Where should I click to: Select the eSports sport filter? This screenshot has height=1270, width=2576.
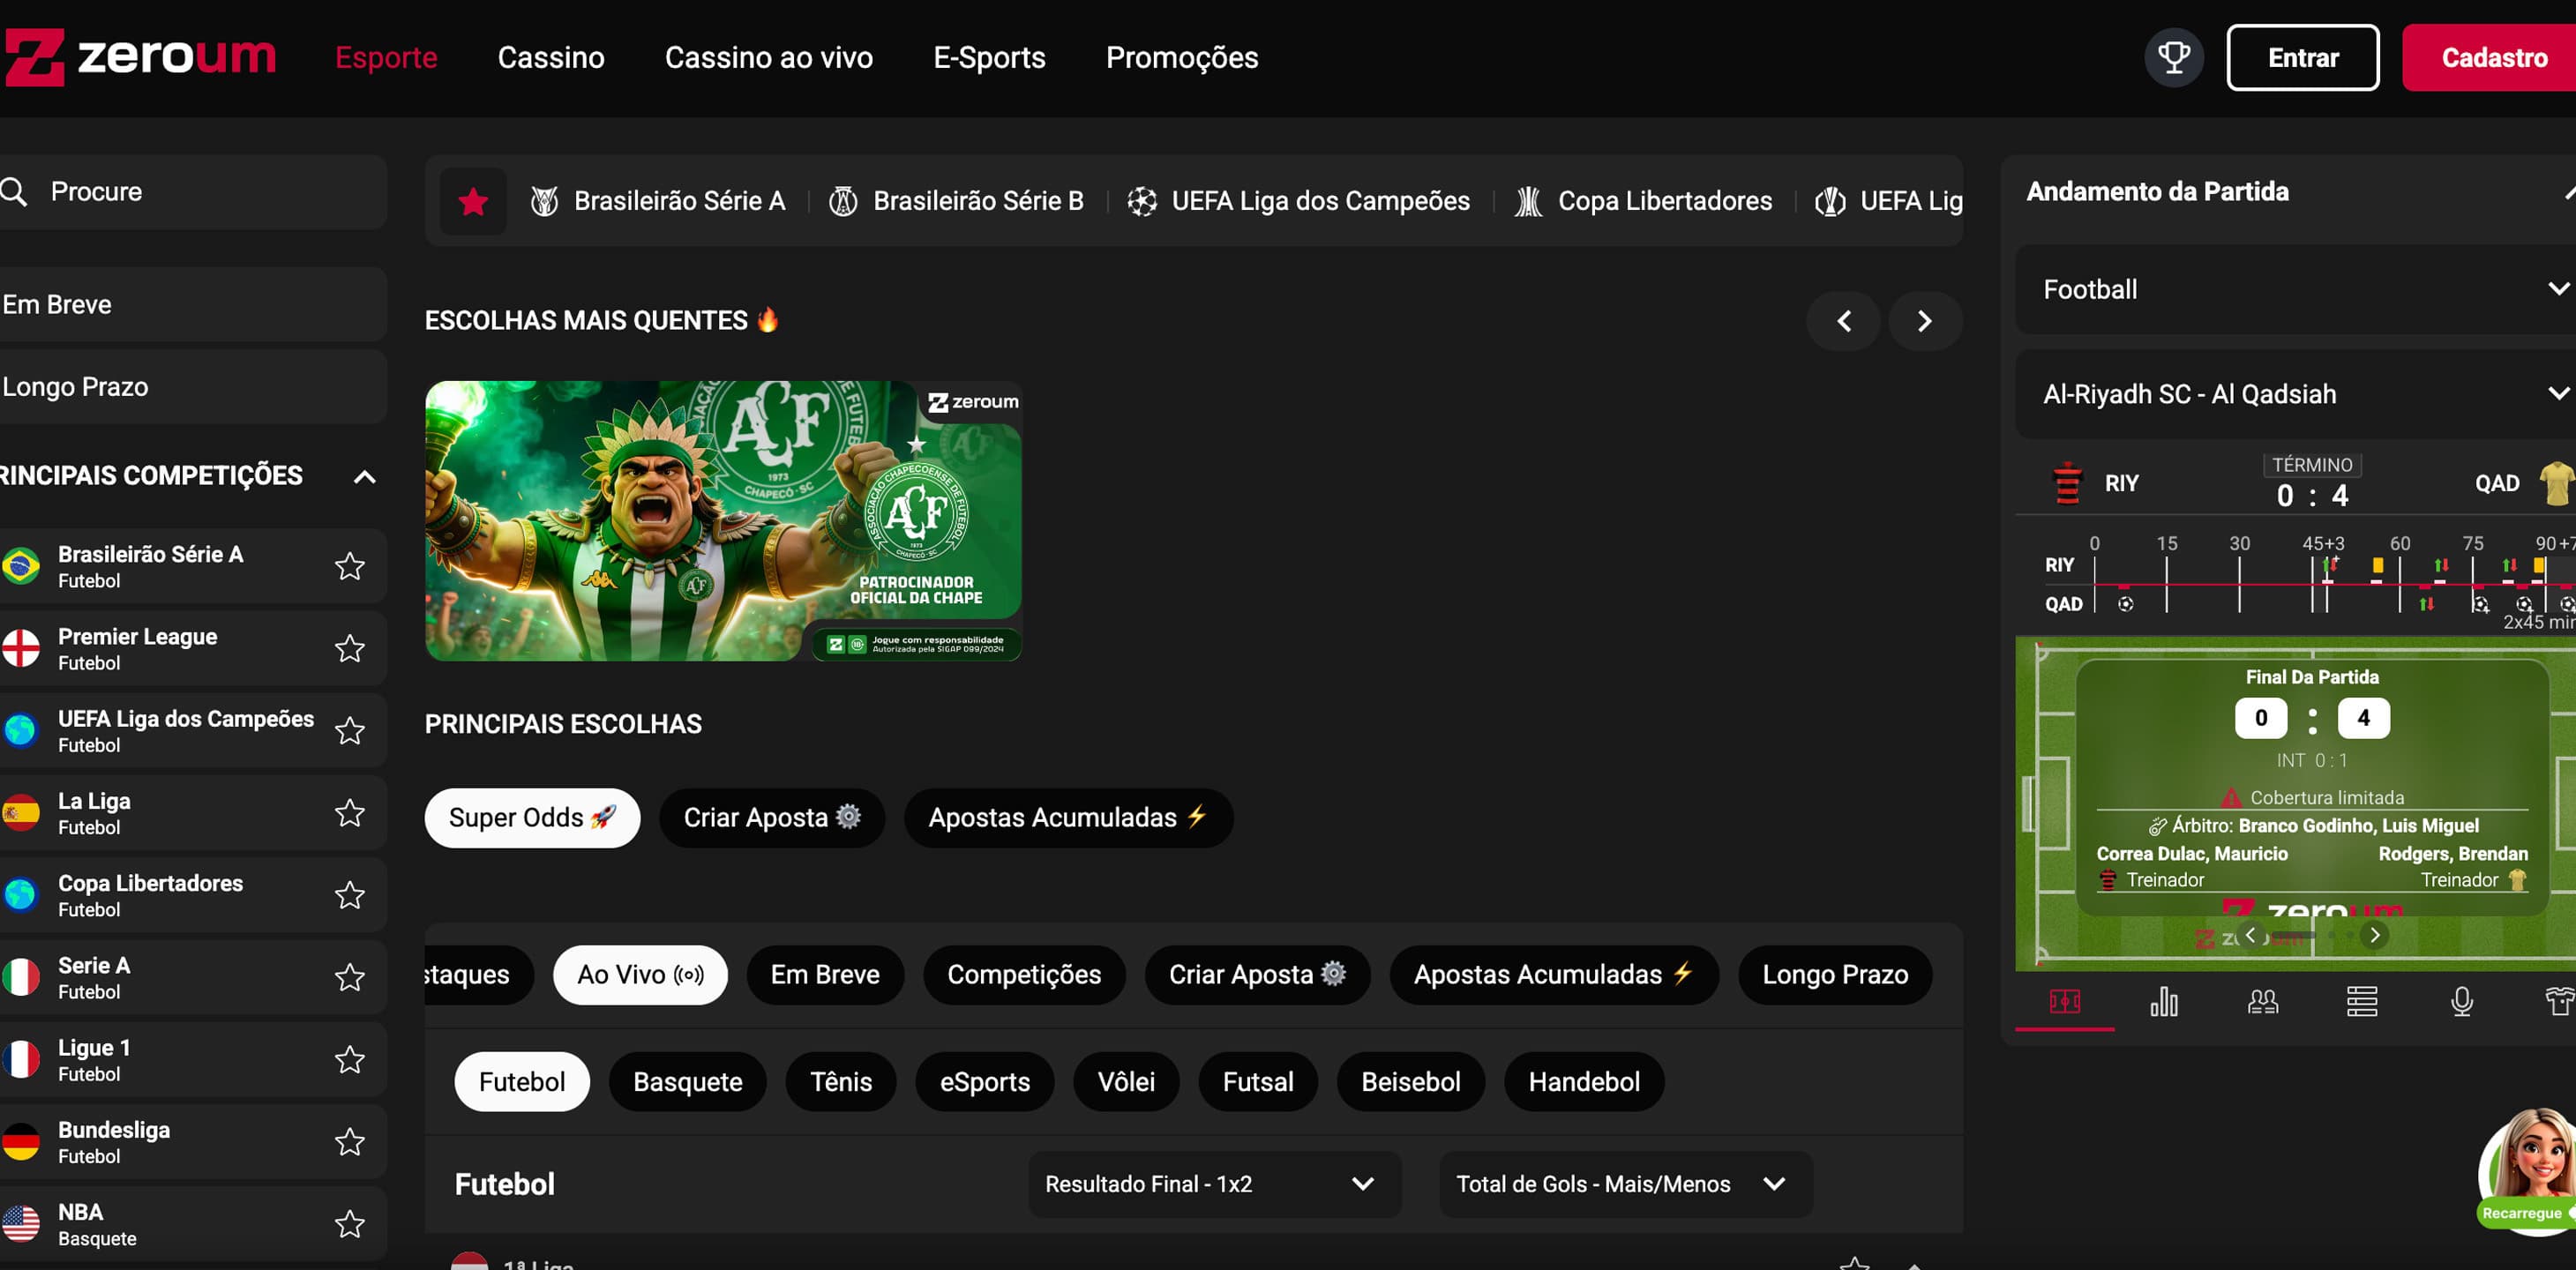pyautogui.click(x=985, y=1082)
